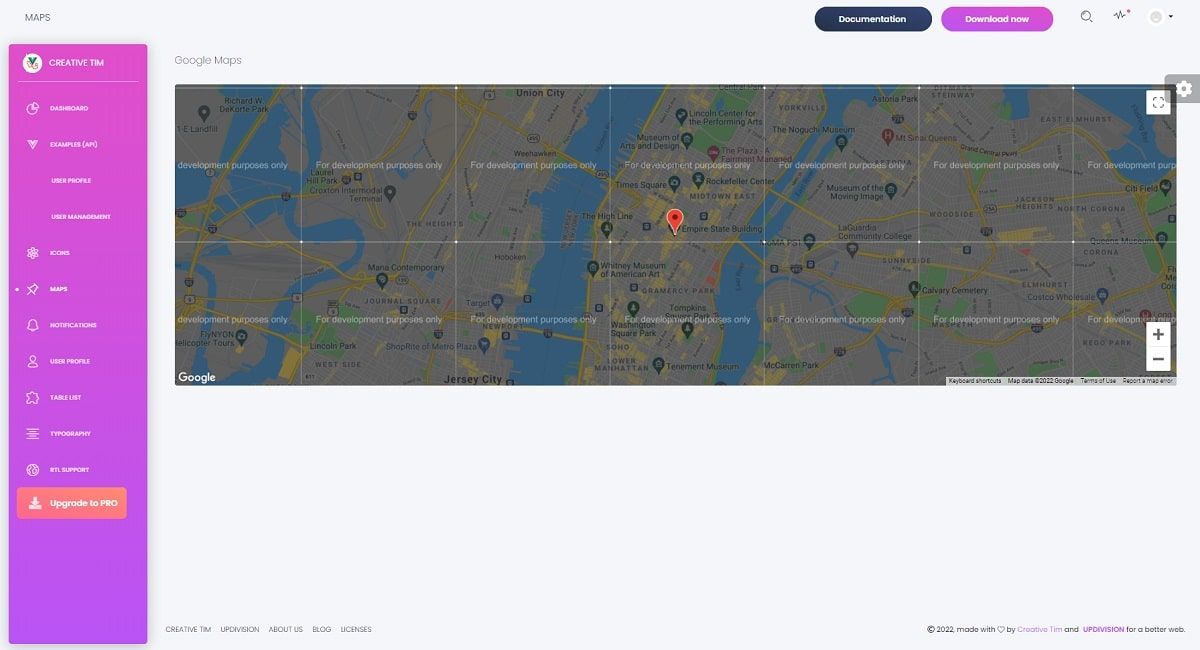
Task: Select Typography menu item
Action: point(70,433)
